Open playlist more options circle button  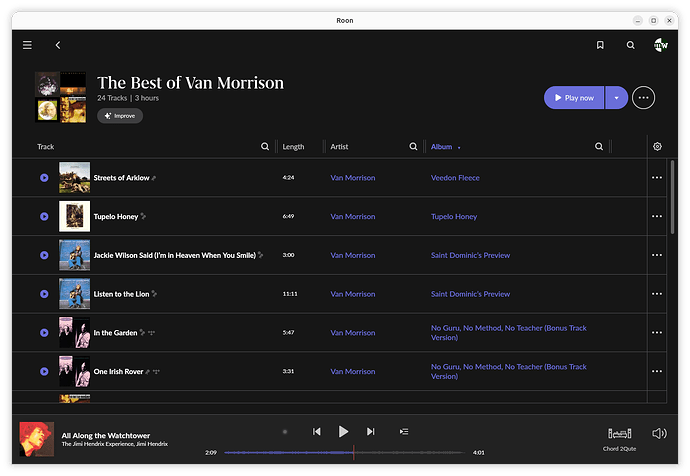click(643, 98)
